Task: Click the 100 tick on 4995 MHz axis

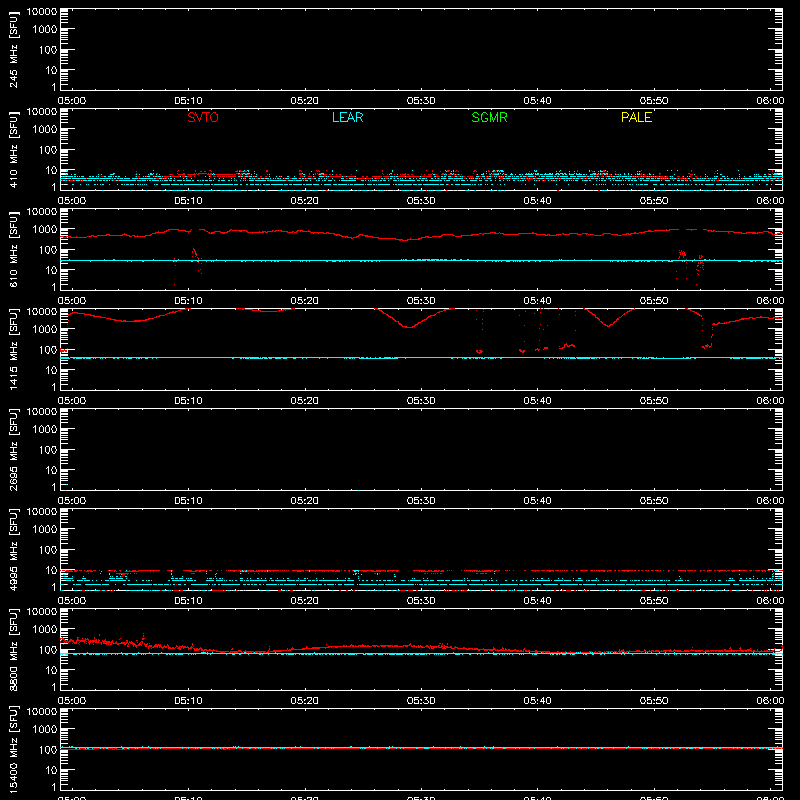Action: pos(48,550)
